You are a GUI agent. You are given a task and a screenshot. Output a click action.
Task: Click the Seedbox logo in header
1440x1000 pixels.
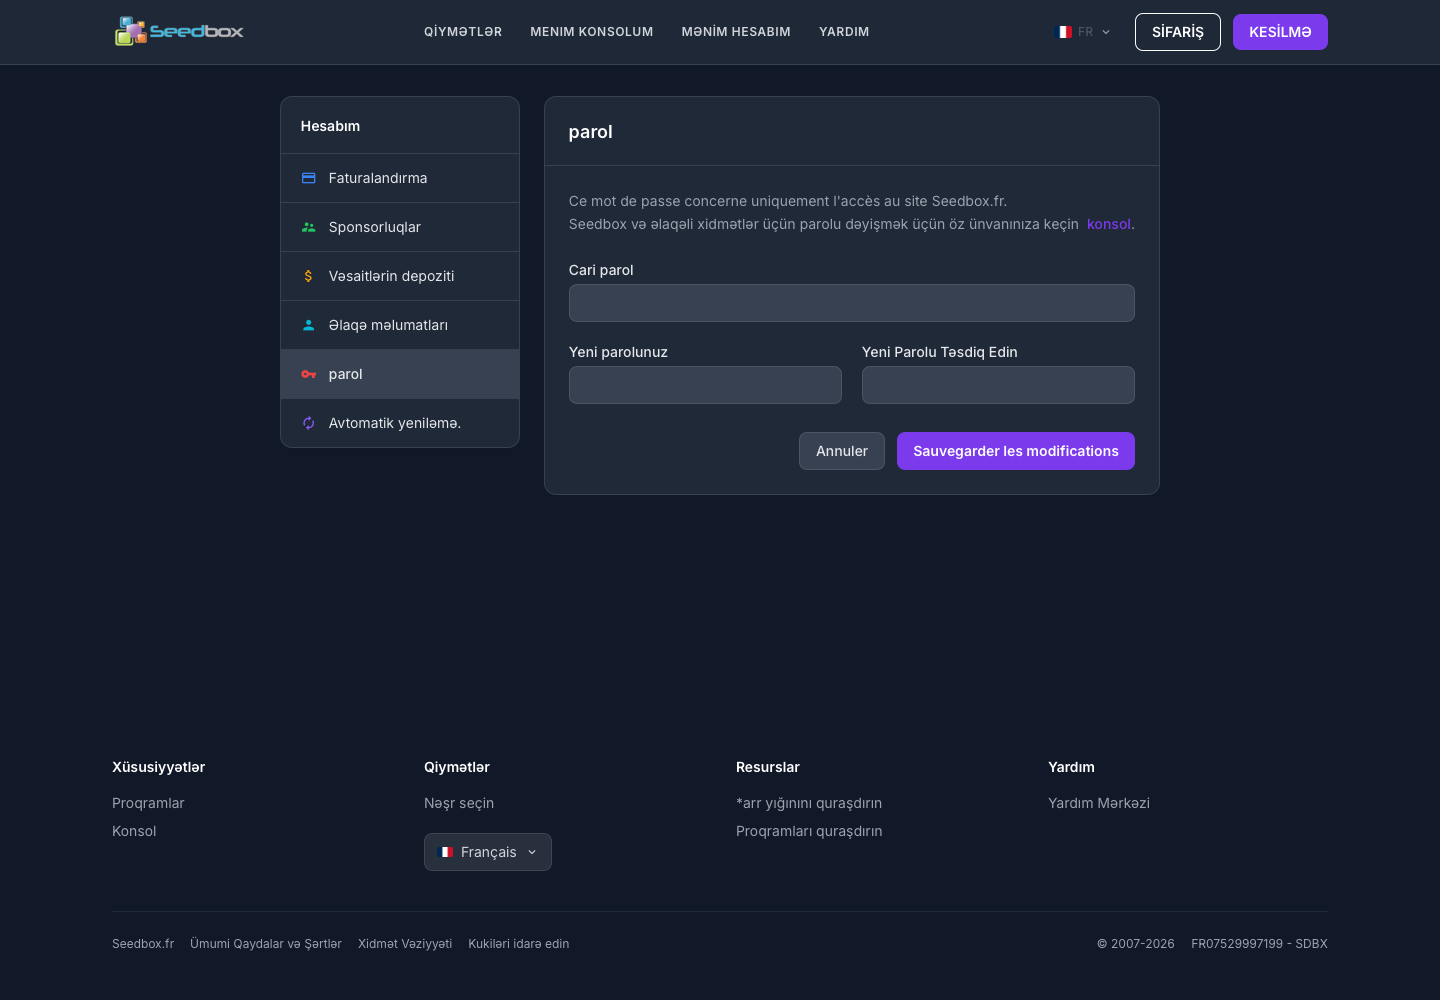coord(179,31)
